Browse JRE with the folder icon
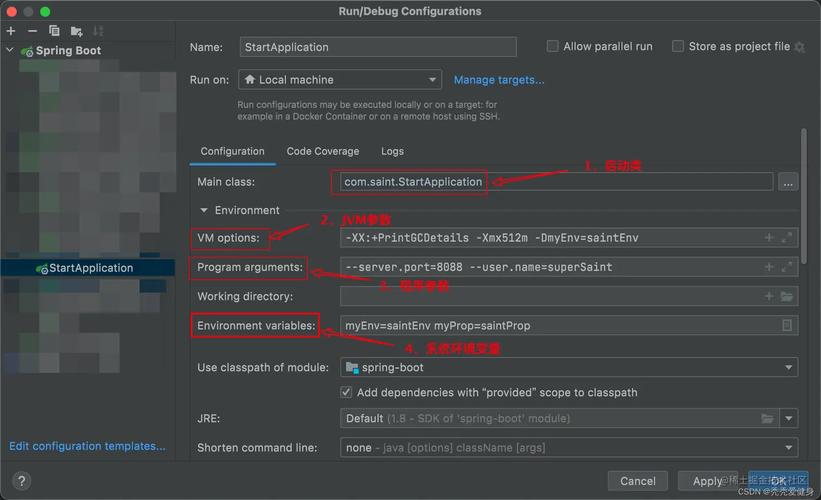Image resolution: width=821 pixels, height=500 pixels. (x=767, y=418)
